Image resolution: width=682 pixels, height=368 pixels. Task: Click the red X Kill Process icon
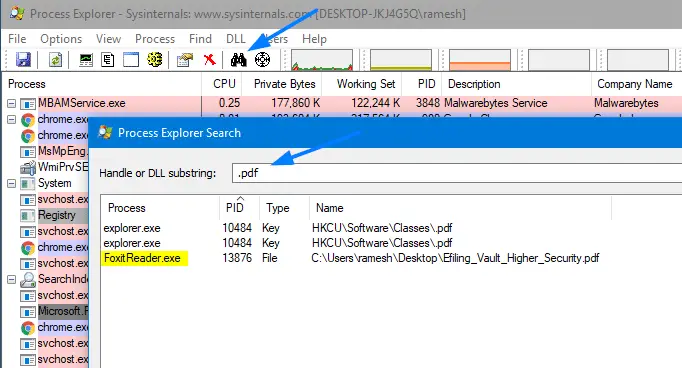coord(210,59)
